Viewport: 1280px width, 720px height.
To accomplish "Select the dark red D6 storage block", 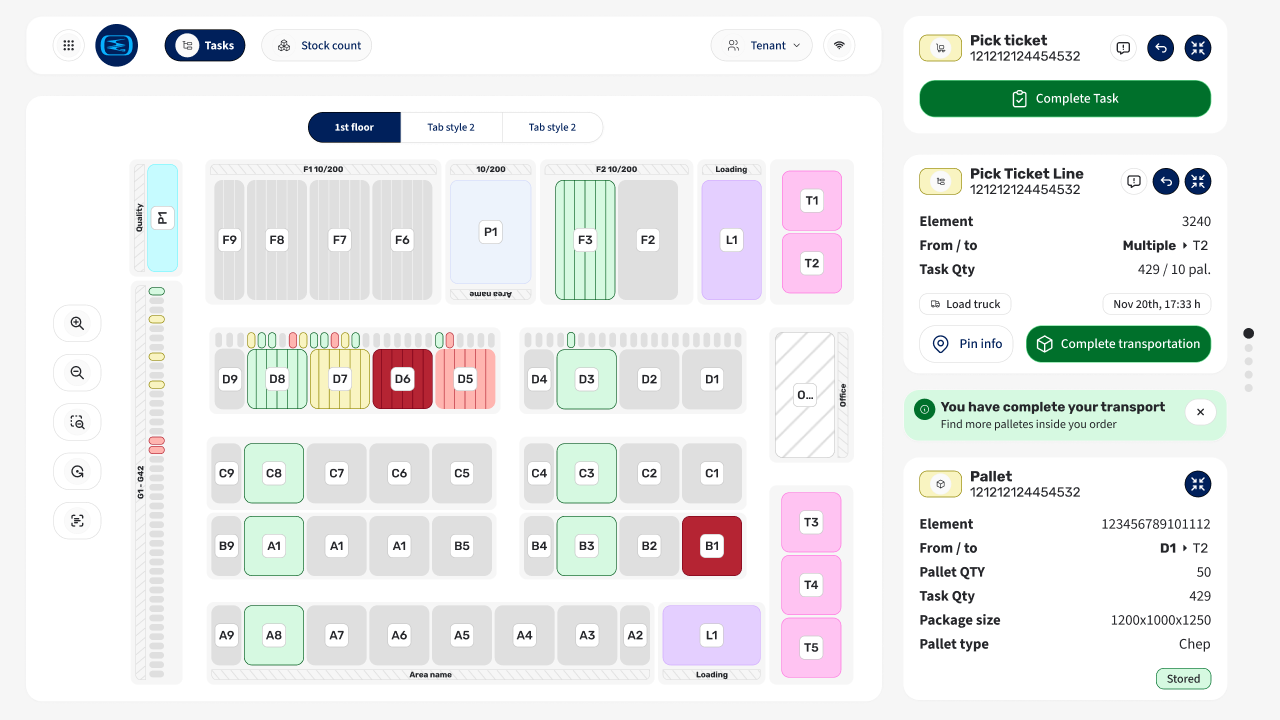I will coord(403,379).
